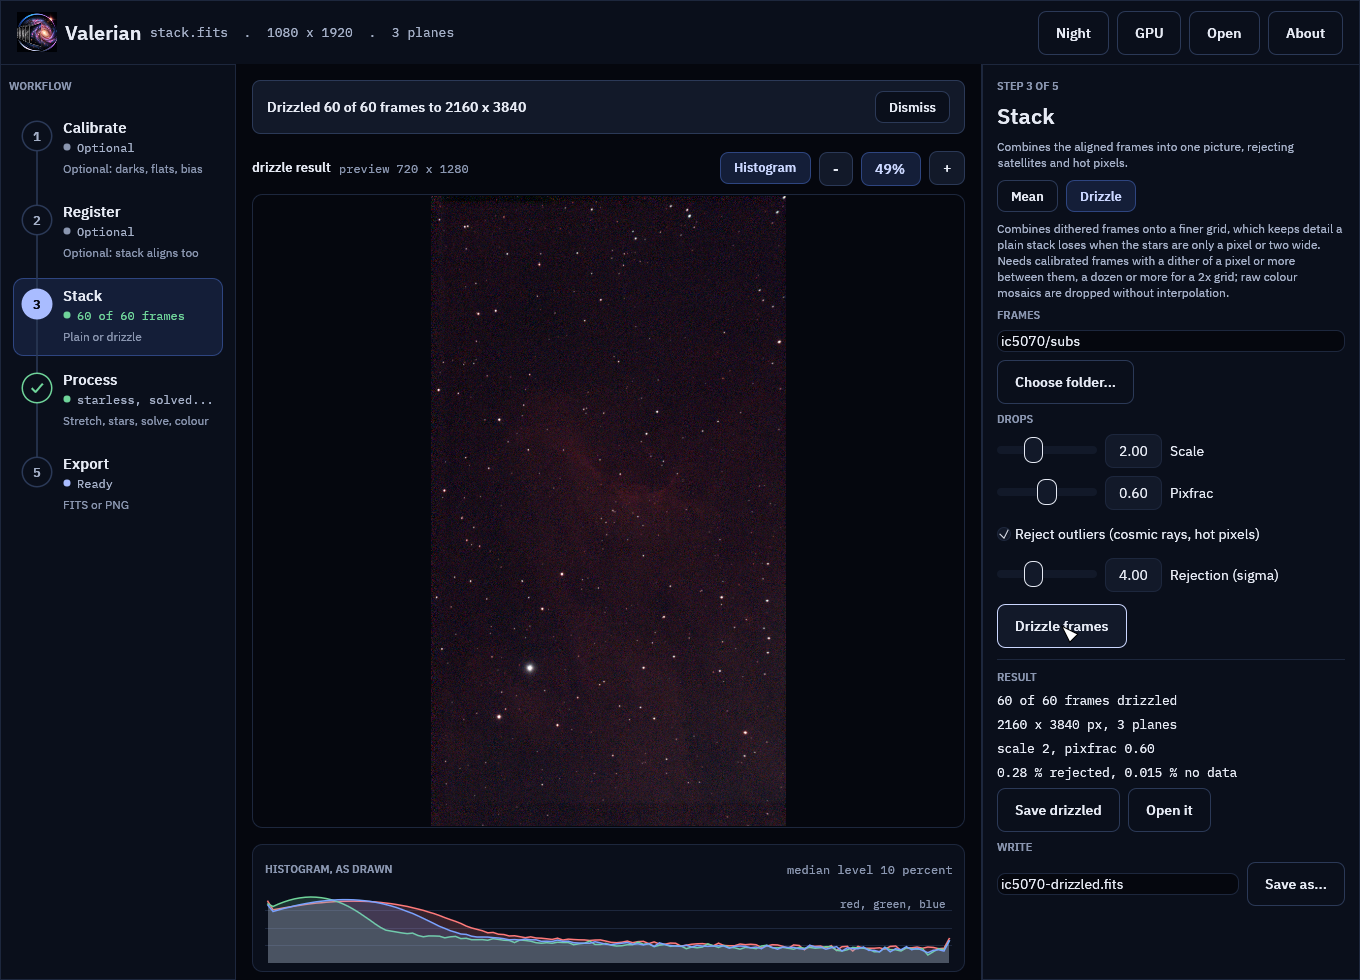Click the Rejection sigma field 4.00
The height and width of the screenshot is (980, 1360).
click(1133, 575)
